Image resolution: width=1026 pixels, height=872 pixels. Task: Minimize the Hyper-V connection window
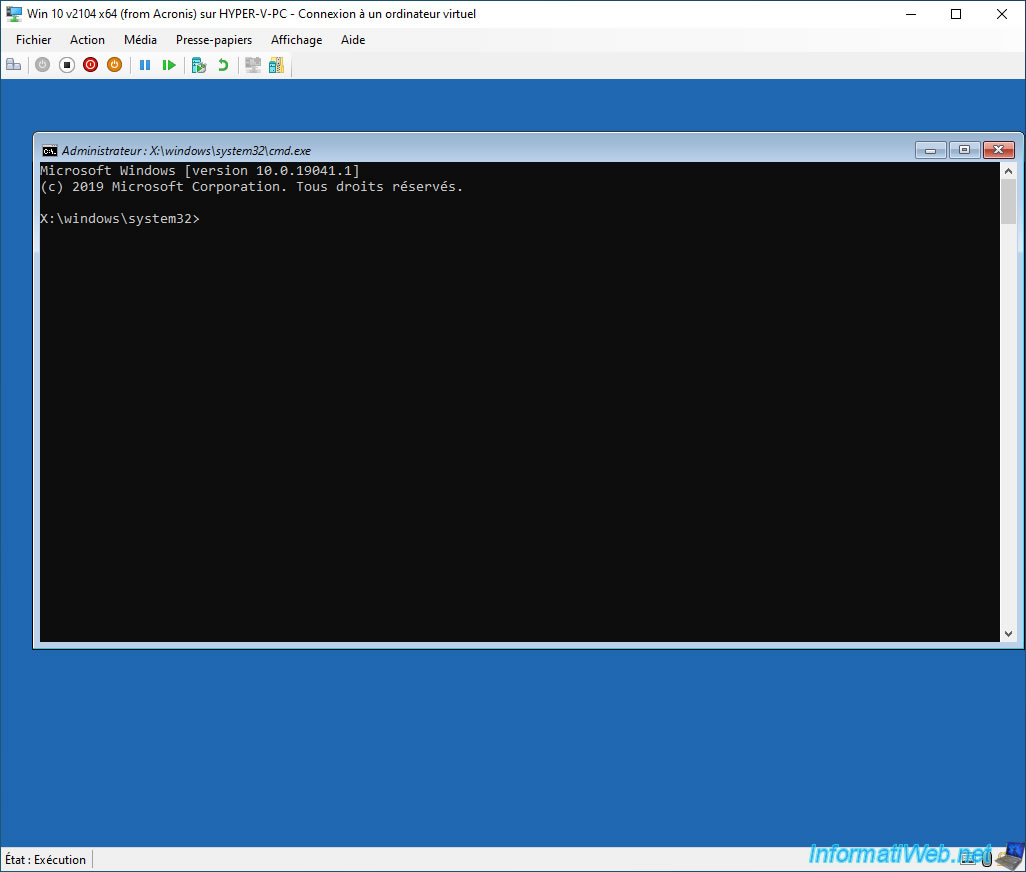pos(911,14)
